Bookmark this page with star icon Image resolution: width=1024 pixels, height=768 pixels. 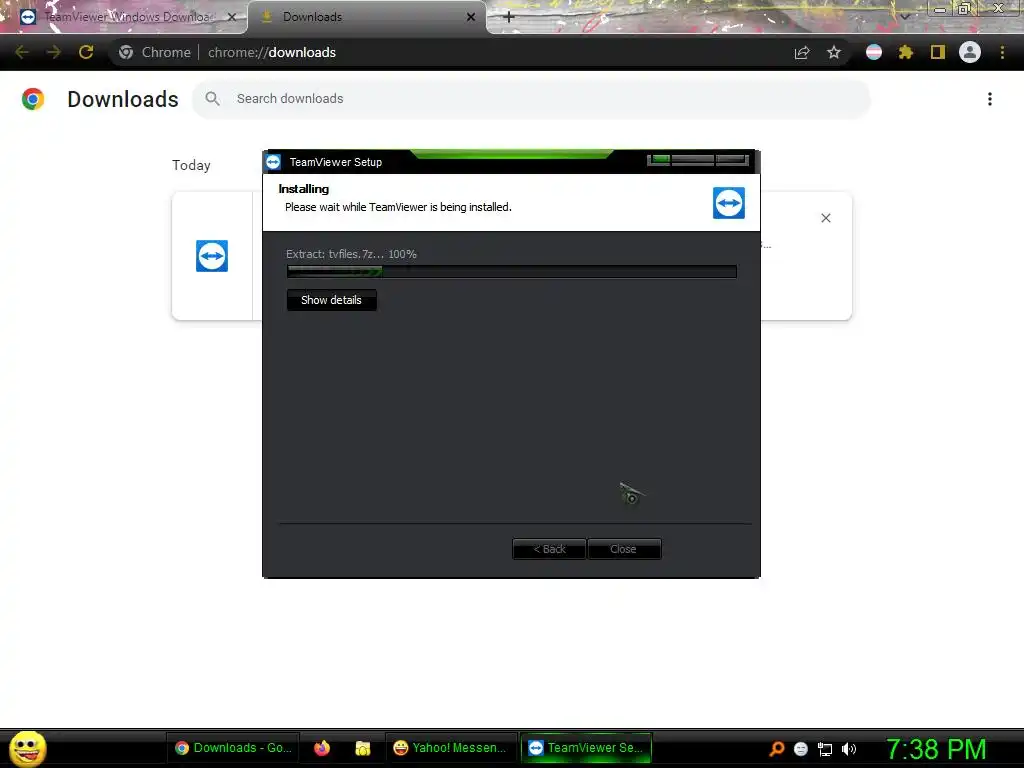[x=834, y=52]
